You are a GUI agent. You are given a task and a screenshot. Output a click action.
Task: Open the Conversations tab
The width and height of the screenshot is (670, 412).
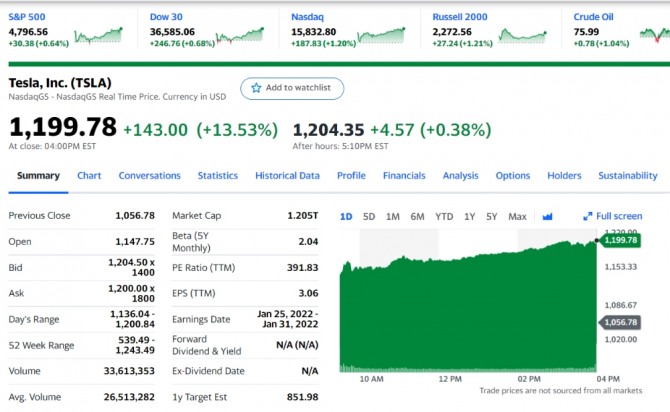click(149, 176)
